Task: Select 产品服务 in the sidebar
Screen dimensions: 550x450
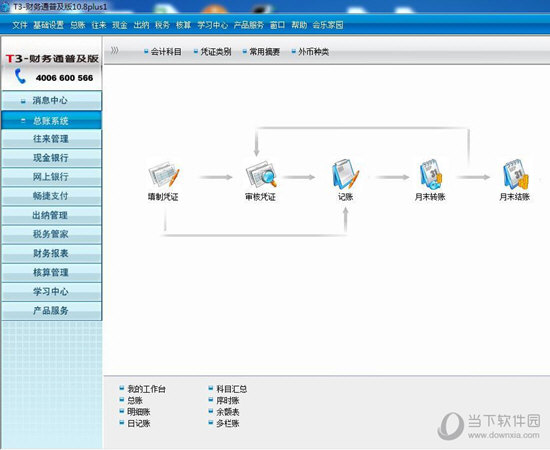Action: pos(52,310)
